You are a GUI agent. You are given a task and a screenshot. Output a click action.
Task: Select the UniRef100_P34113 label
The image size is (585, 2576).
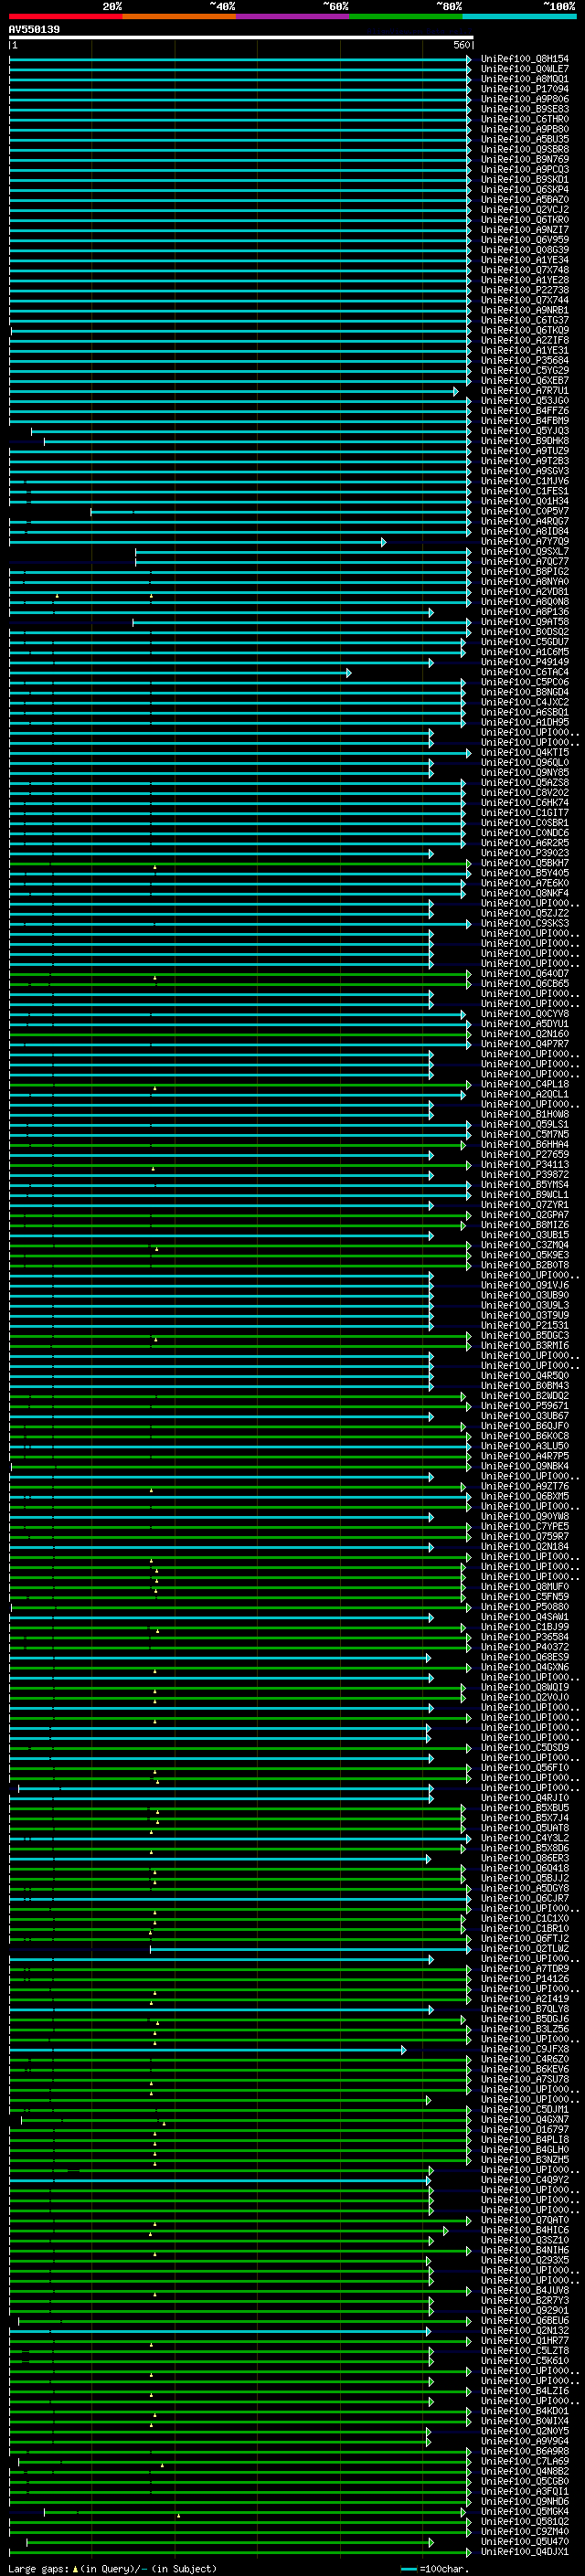coord(525,1164)
